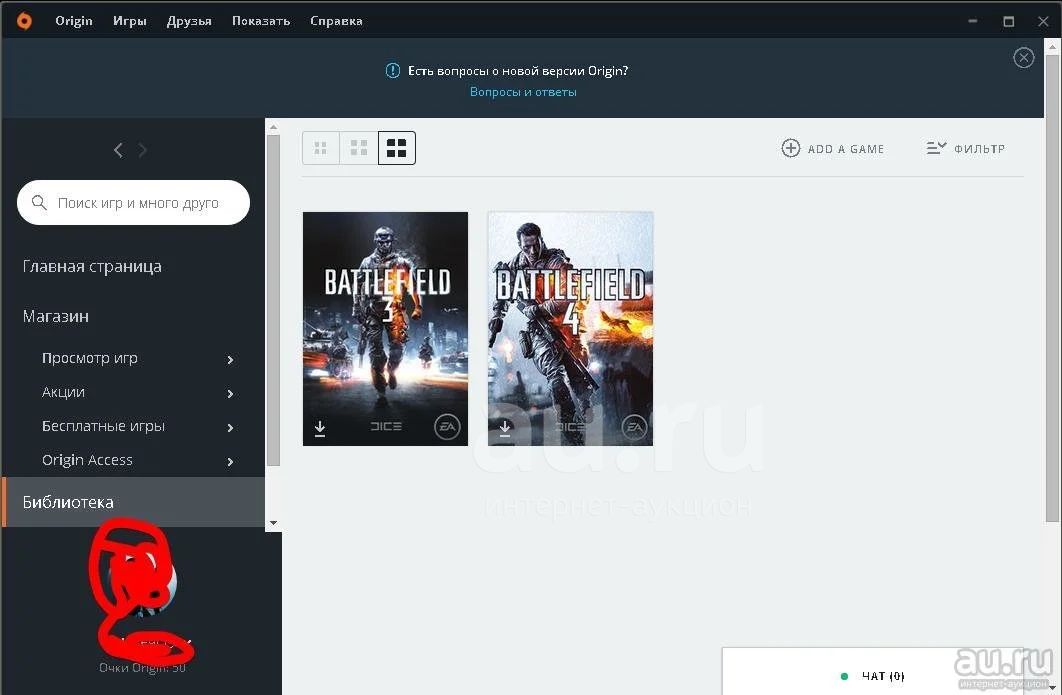The width and height of the screenshot is (1062, 695).
Task: Click the Origin logo icon in title bar
Action: (24, 21)
